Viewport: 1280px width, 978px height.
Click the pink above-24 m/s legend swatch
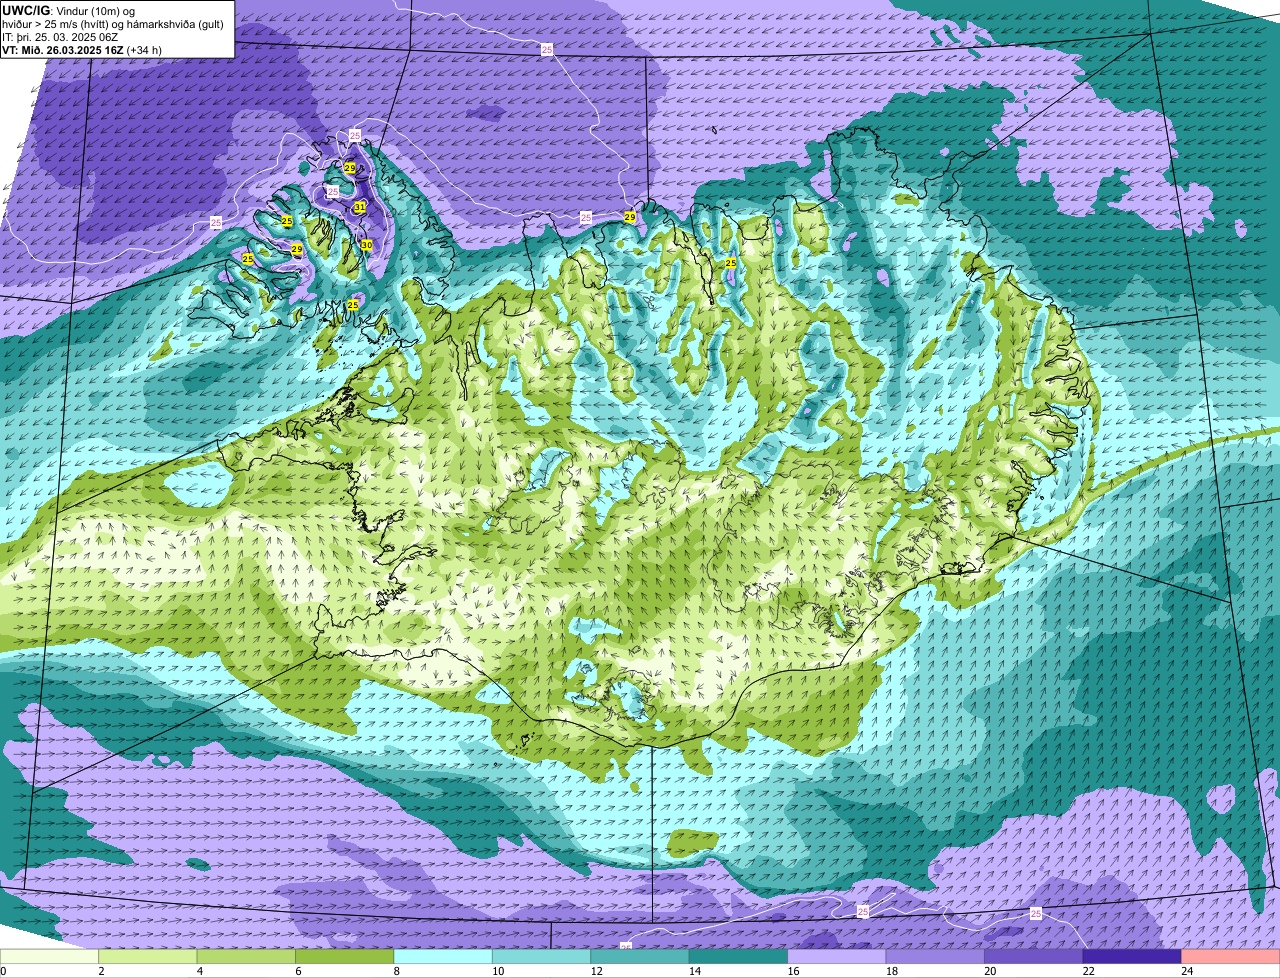click(x=1231, y=956)
